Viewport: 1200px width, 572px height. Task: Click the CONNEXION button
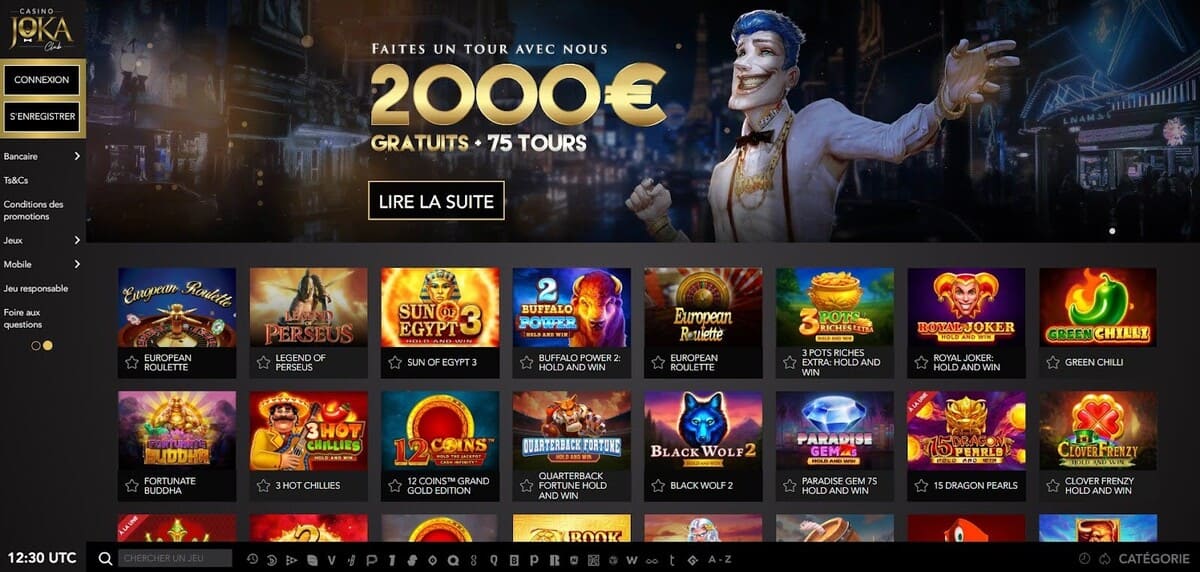[42, 79]
